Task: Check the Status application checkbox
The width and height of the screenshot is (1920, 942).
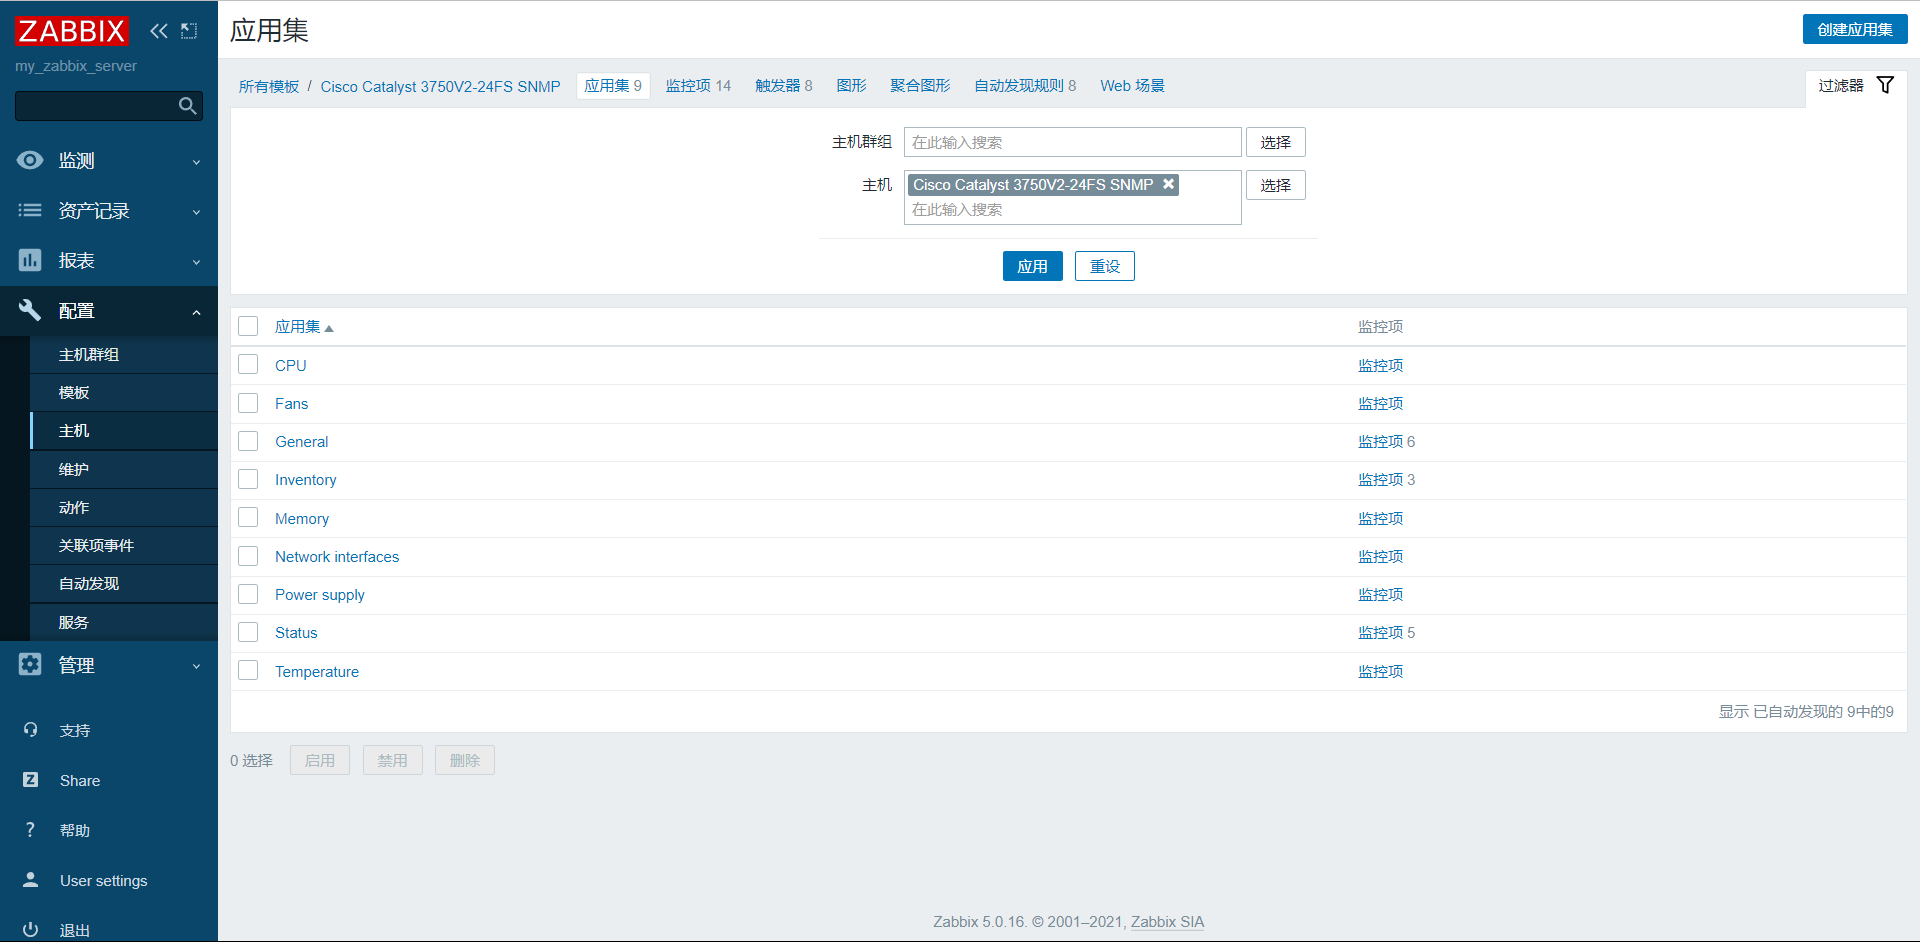Action: point(248,632)
